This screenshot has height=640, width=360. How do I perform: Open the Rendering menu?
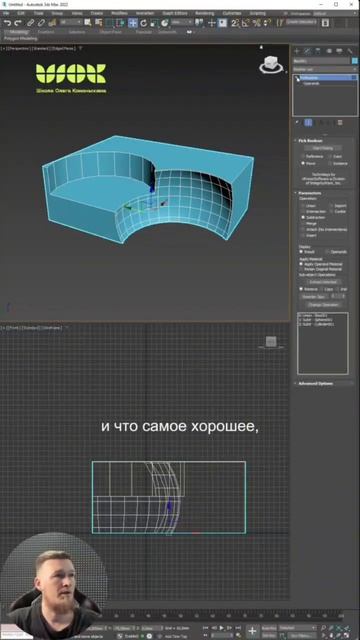(x=204, y=13)
